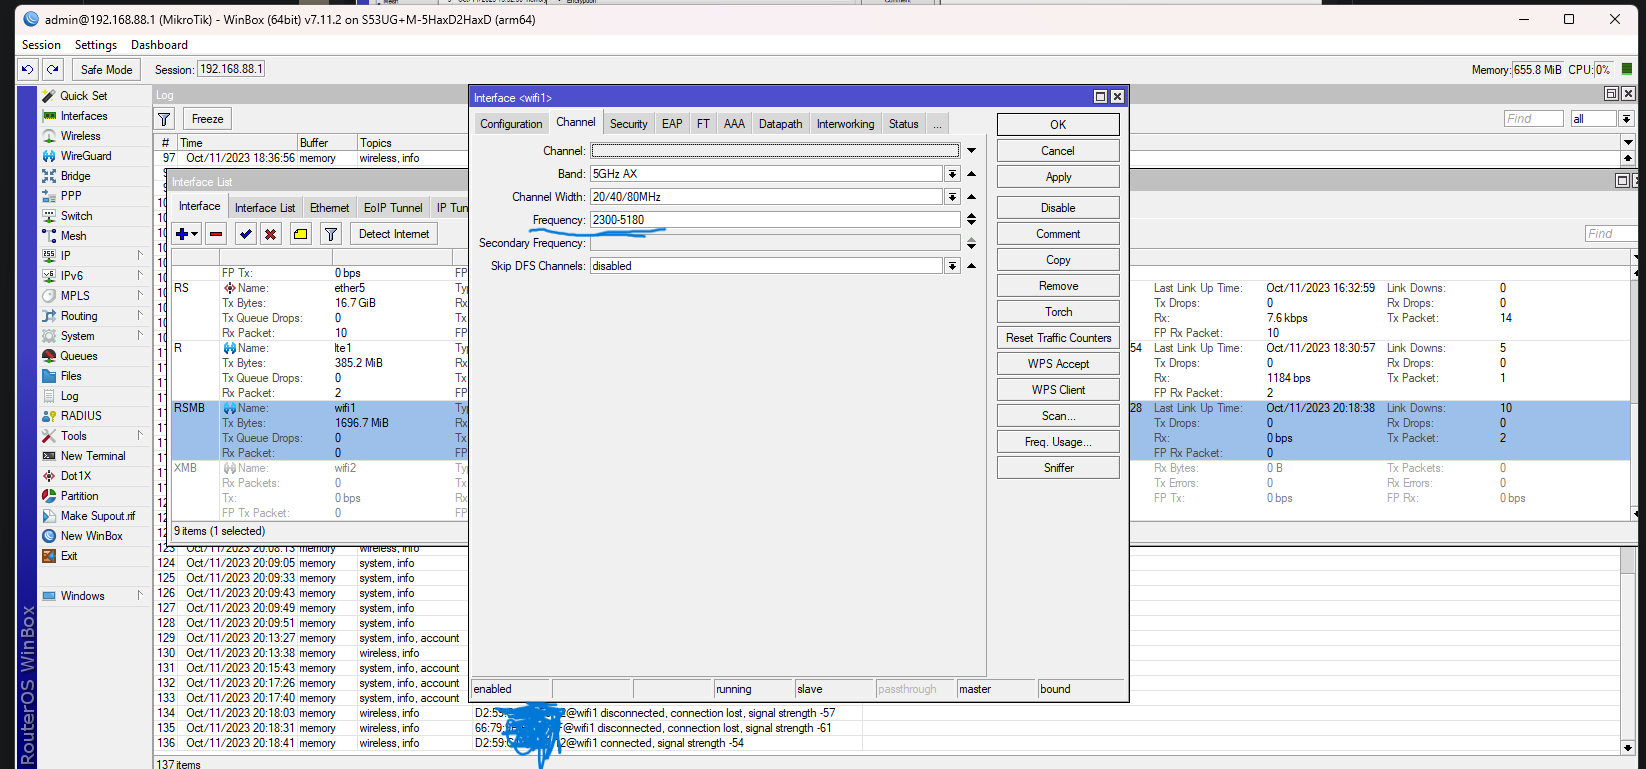Freeze the Log window
This screenshot has height=769, width=1646.
coord(208,119)
